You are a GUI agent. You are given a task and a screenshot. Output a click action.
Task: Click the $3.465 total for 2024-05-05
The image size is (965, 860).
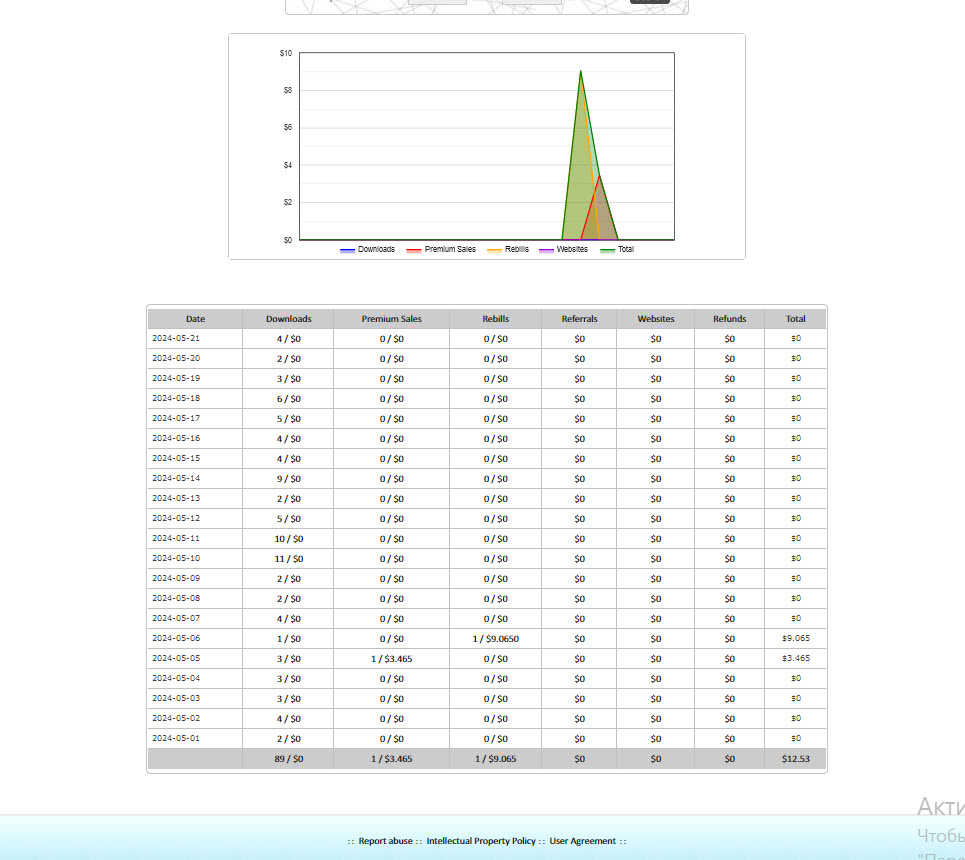795,659
